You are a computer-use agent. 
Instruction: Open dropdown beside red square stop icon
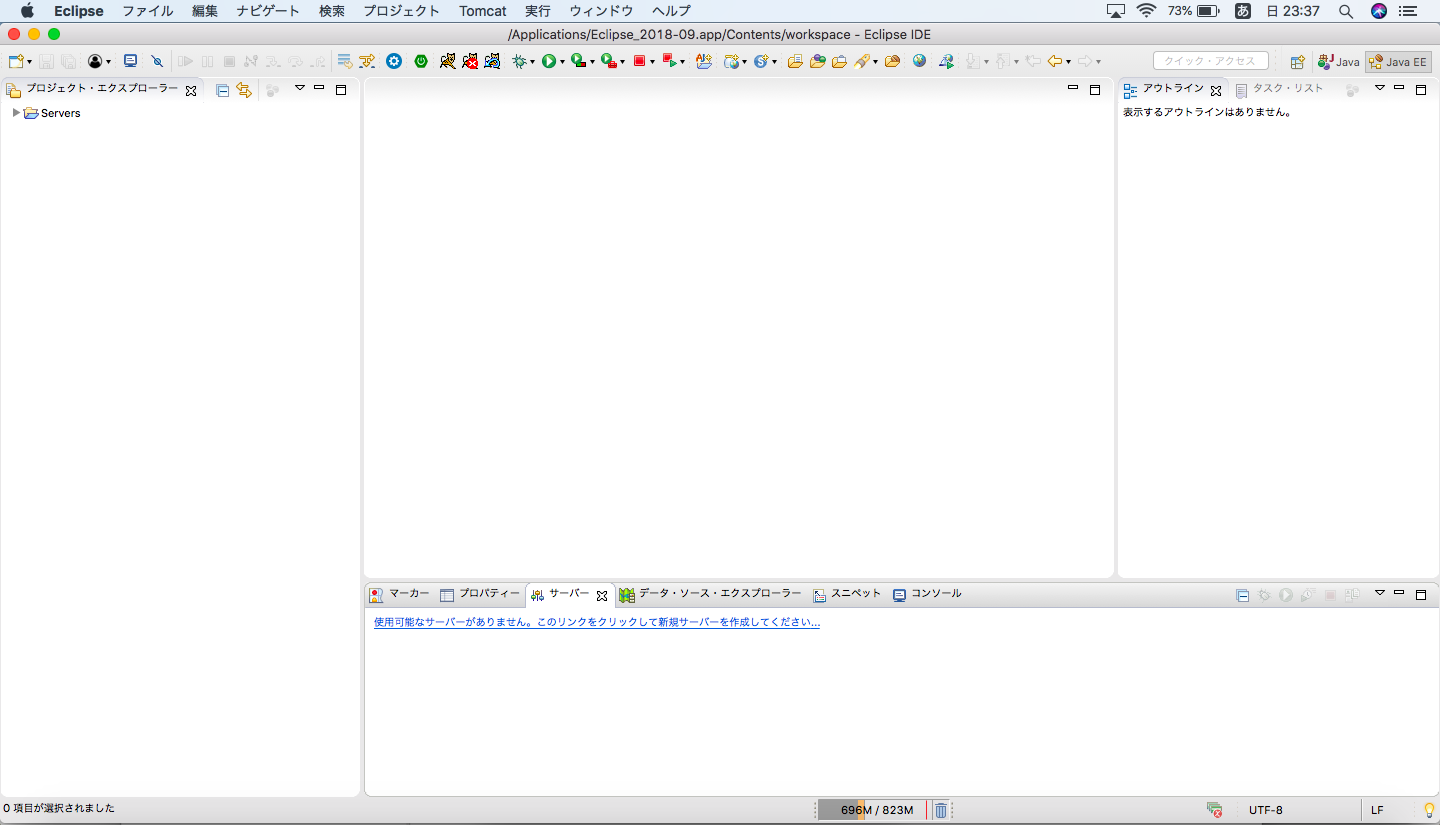pos(653,62)
